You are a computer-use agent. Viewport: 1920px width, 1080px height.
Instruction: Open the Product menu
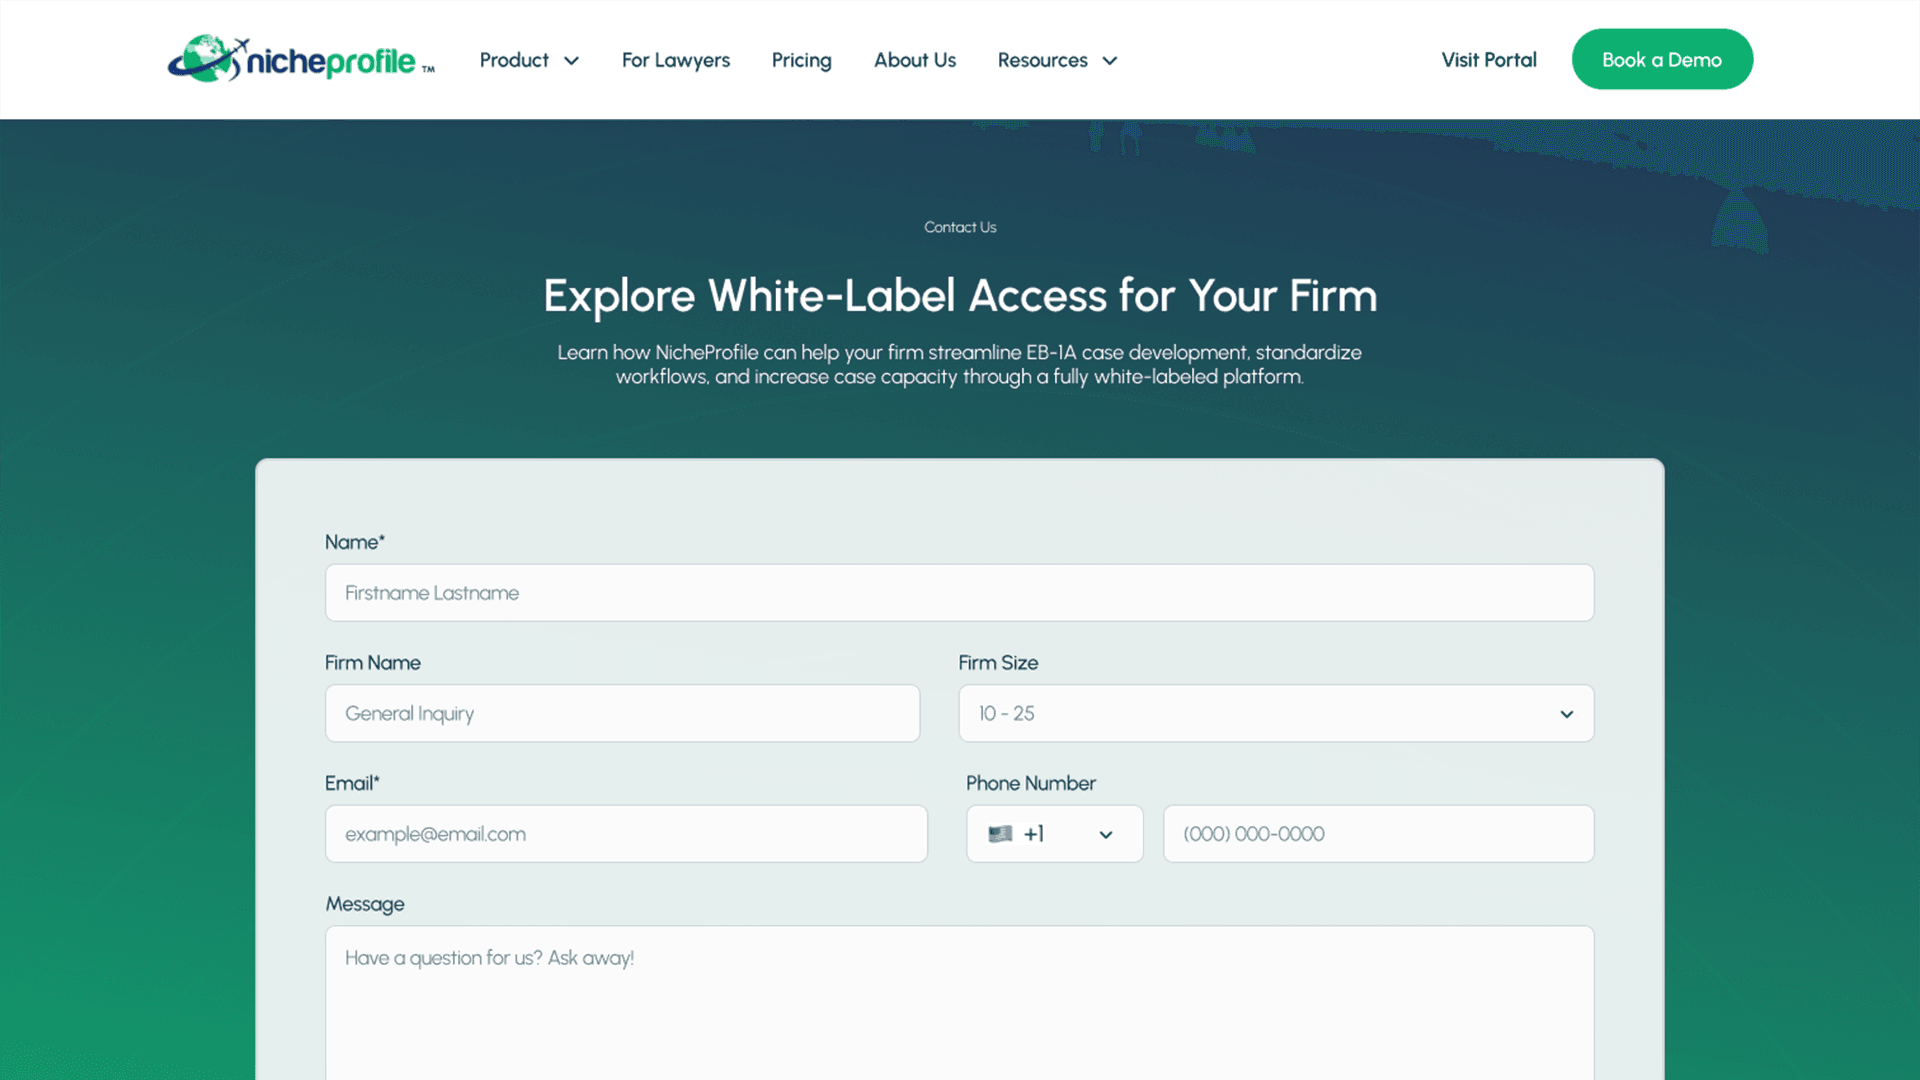[x=529, y=60]
